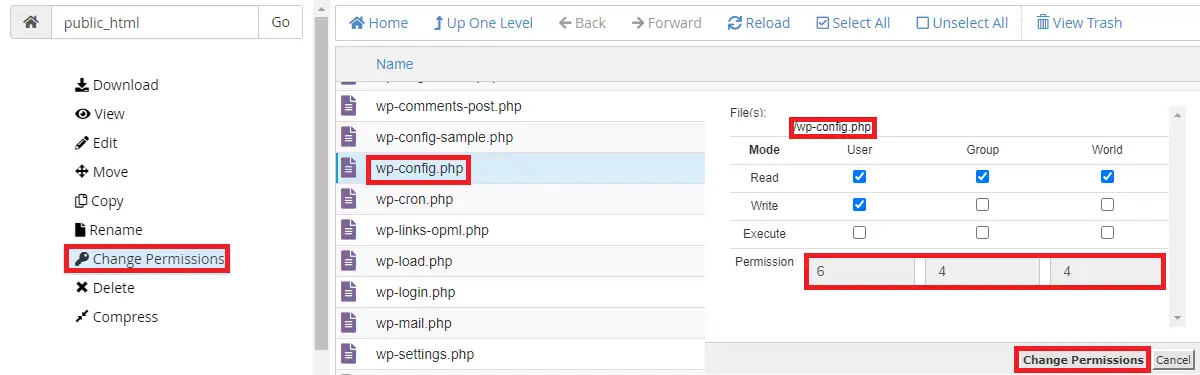Click the Cancel button
Screen dimensions: 1200x375
1173,360
